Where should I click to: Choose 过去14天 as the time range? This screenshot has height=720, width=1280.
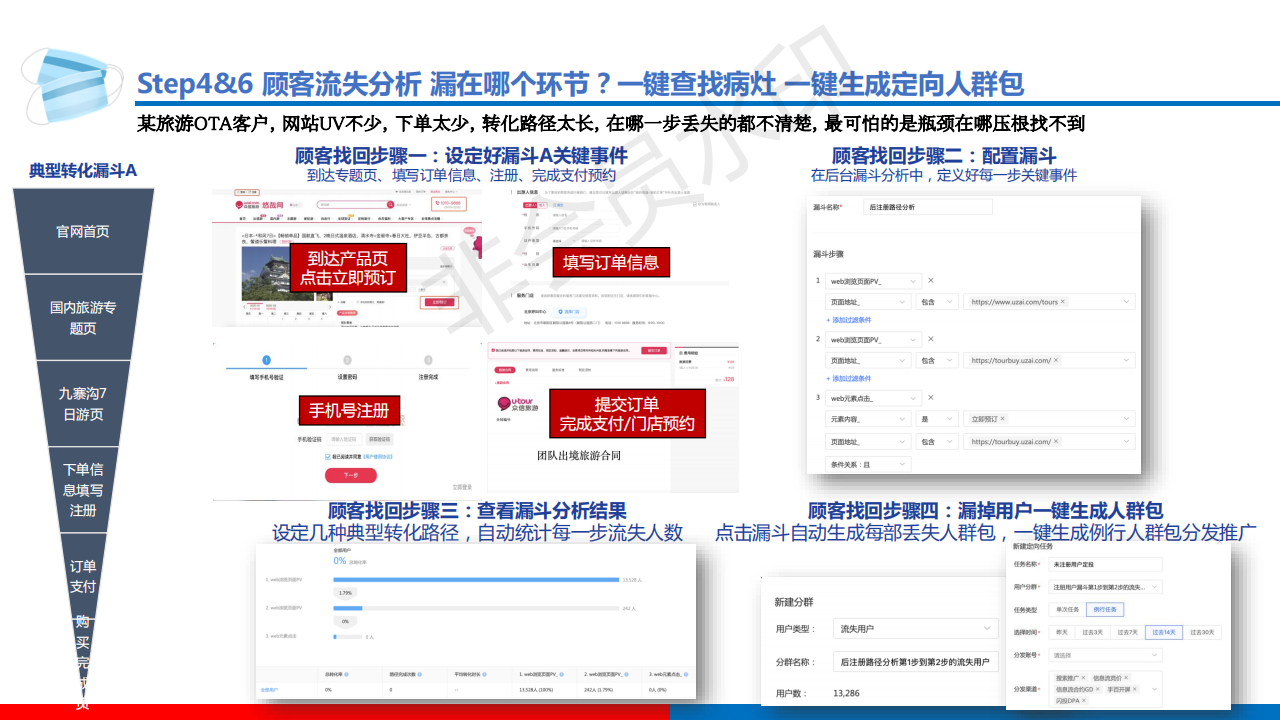[1165, 632]
